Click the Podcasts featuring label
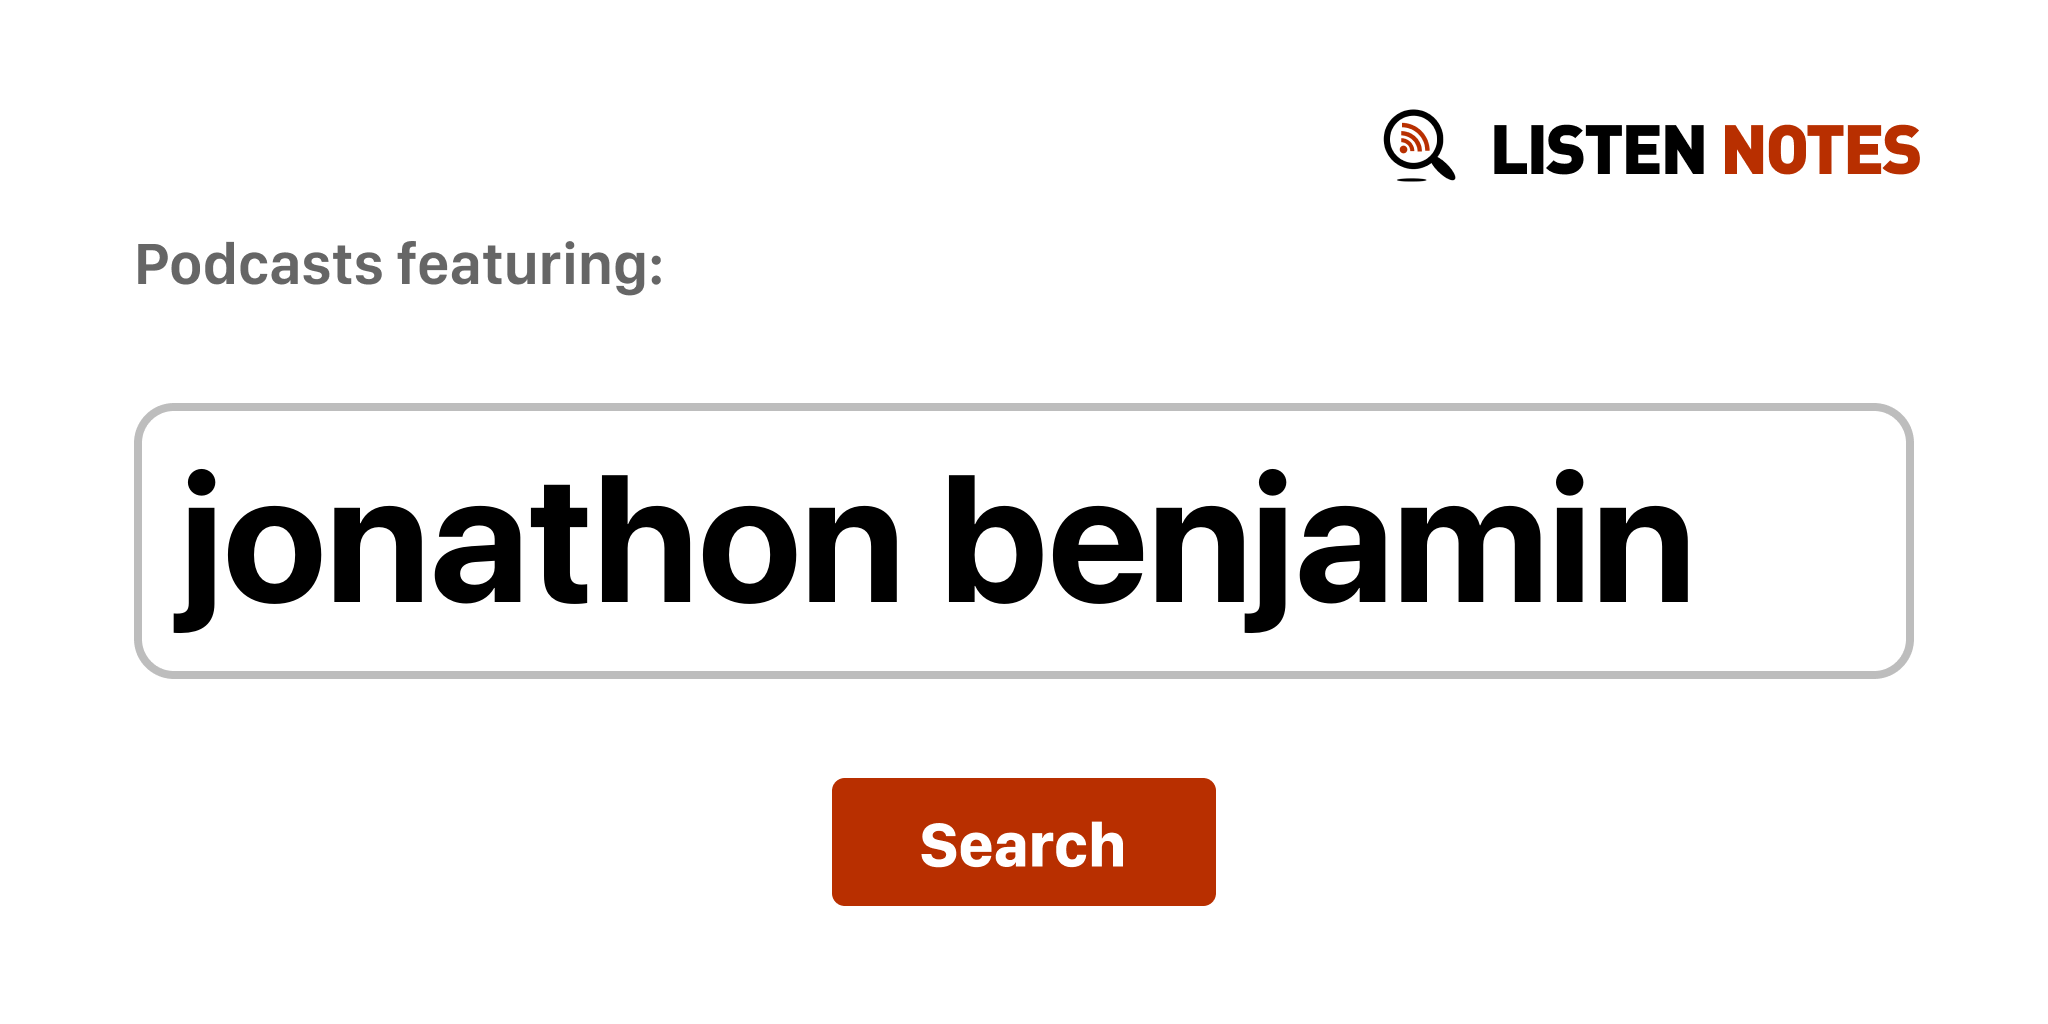 click(x=399, y=265)
